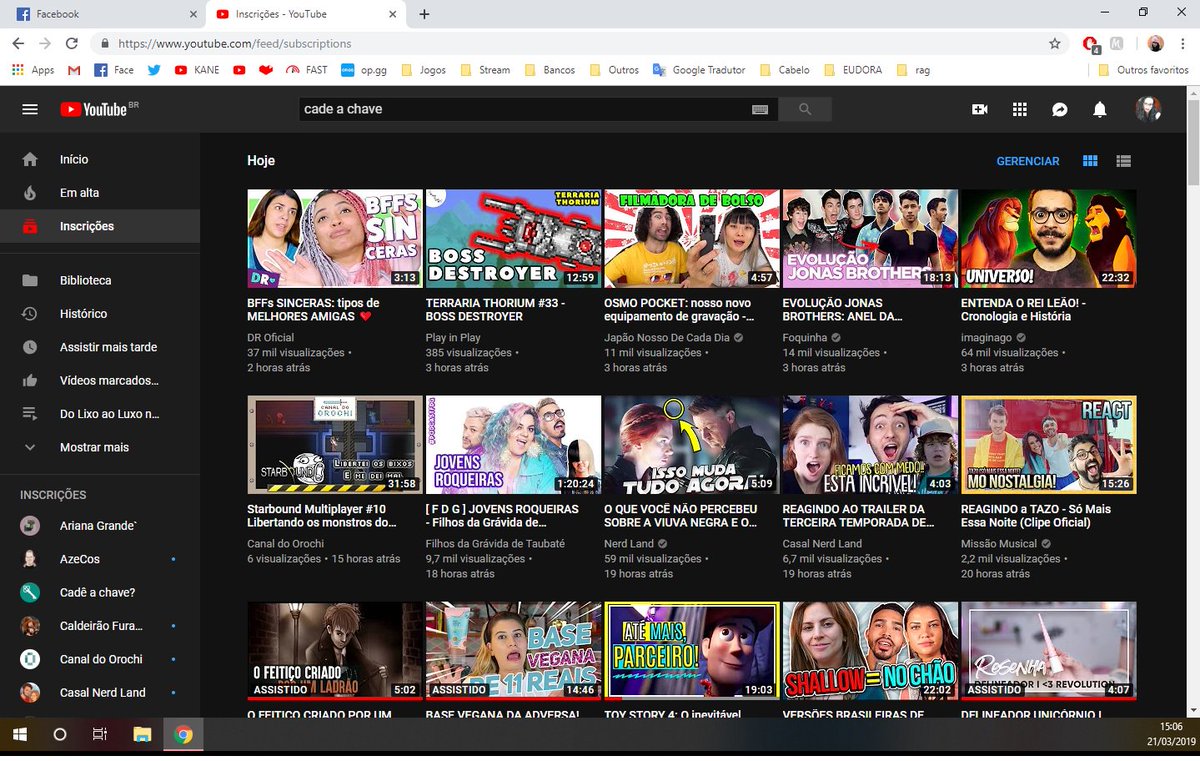Click channel name 'Missão Musical'
This screenshot has width=1200, height=761.
999,544
